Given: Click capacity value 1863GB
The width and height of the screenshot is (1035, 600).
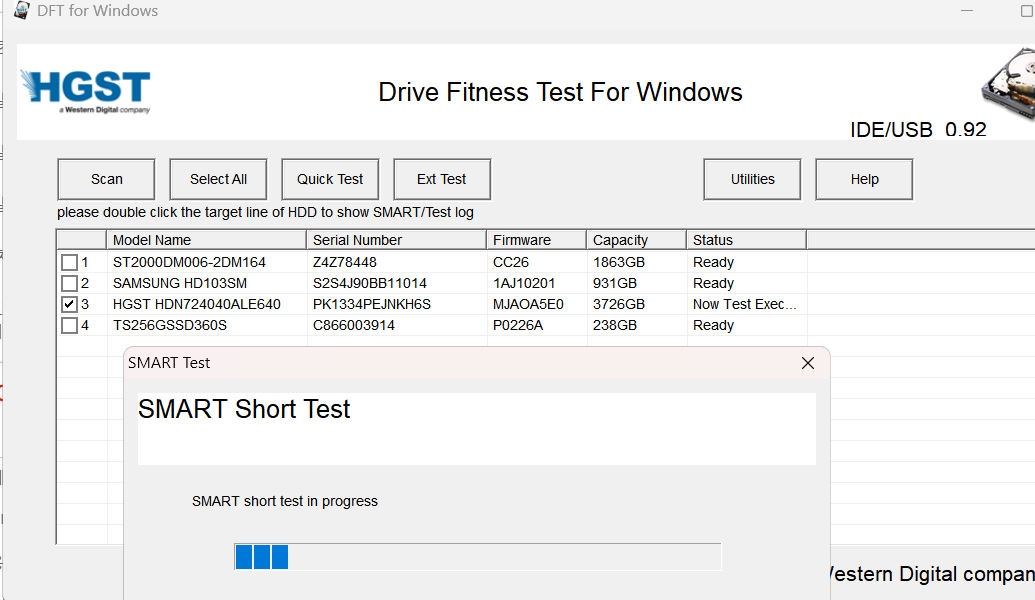Looking at the screenshot, I should pyautogui.click(x=618, y=262).
